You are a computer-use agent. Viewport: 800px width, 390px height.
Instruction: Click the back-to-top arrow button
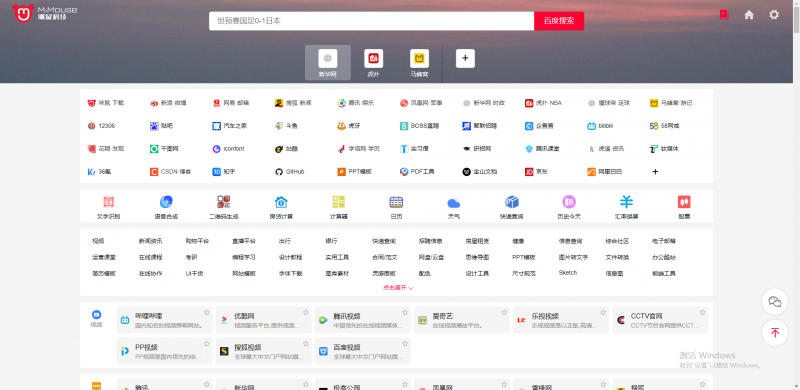click(x=774, y=333)
